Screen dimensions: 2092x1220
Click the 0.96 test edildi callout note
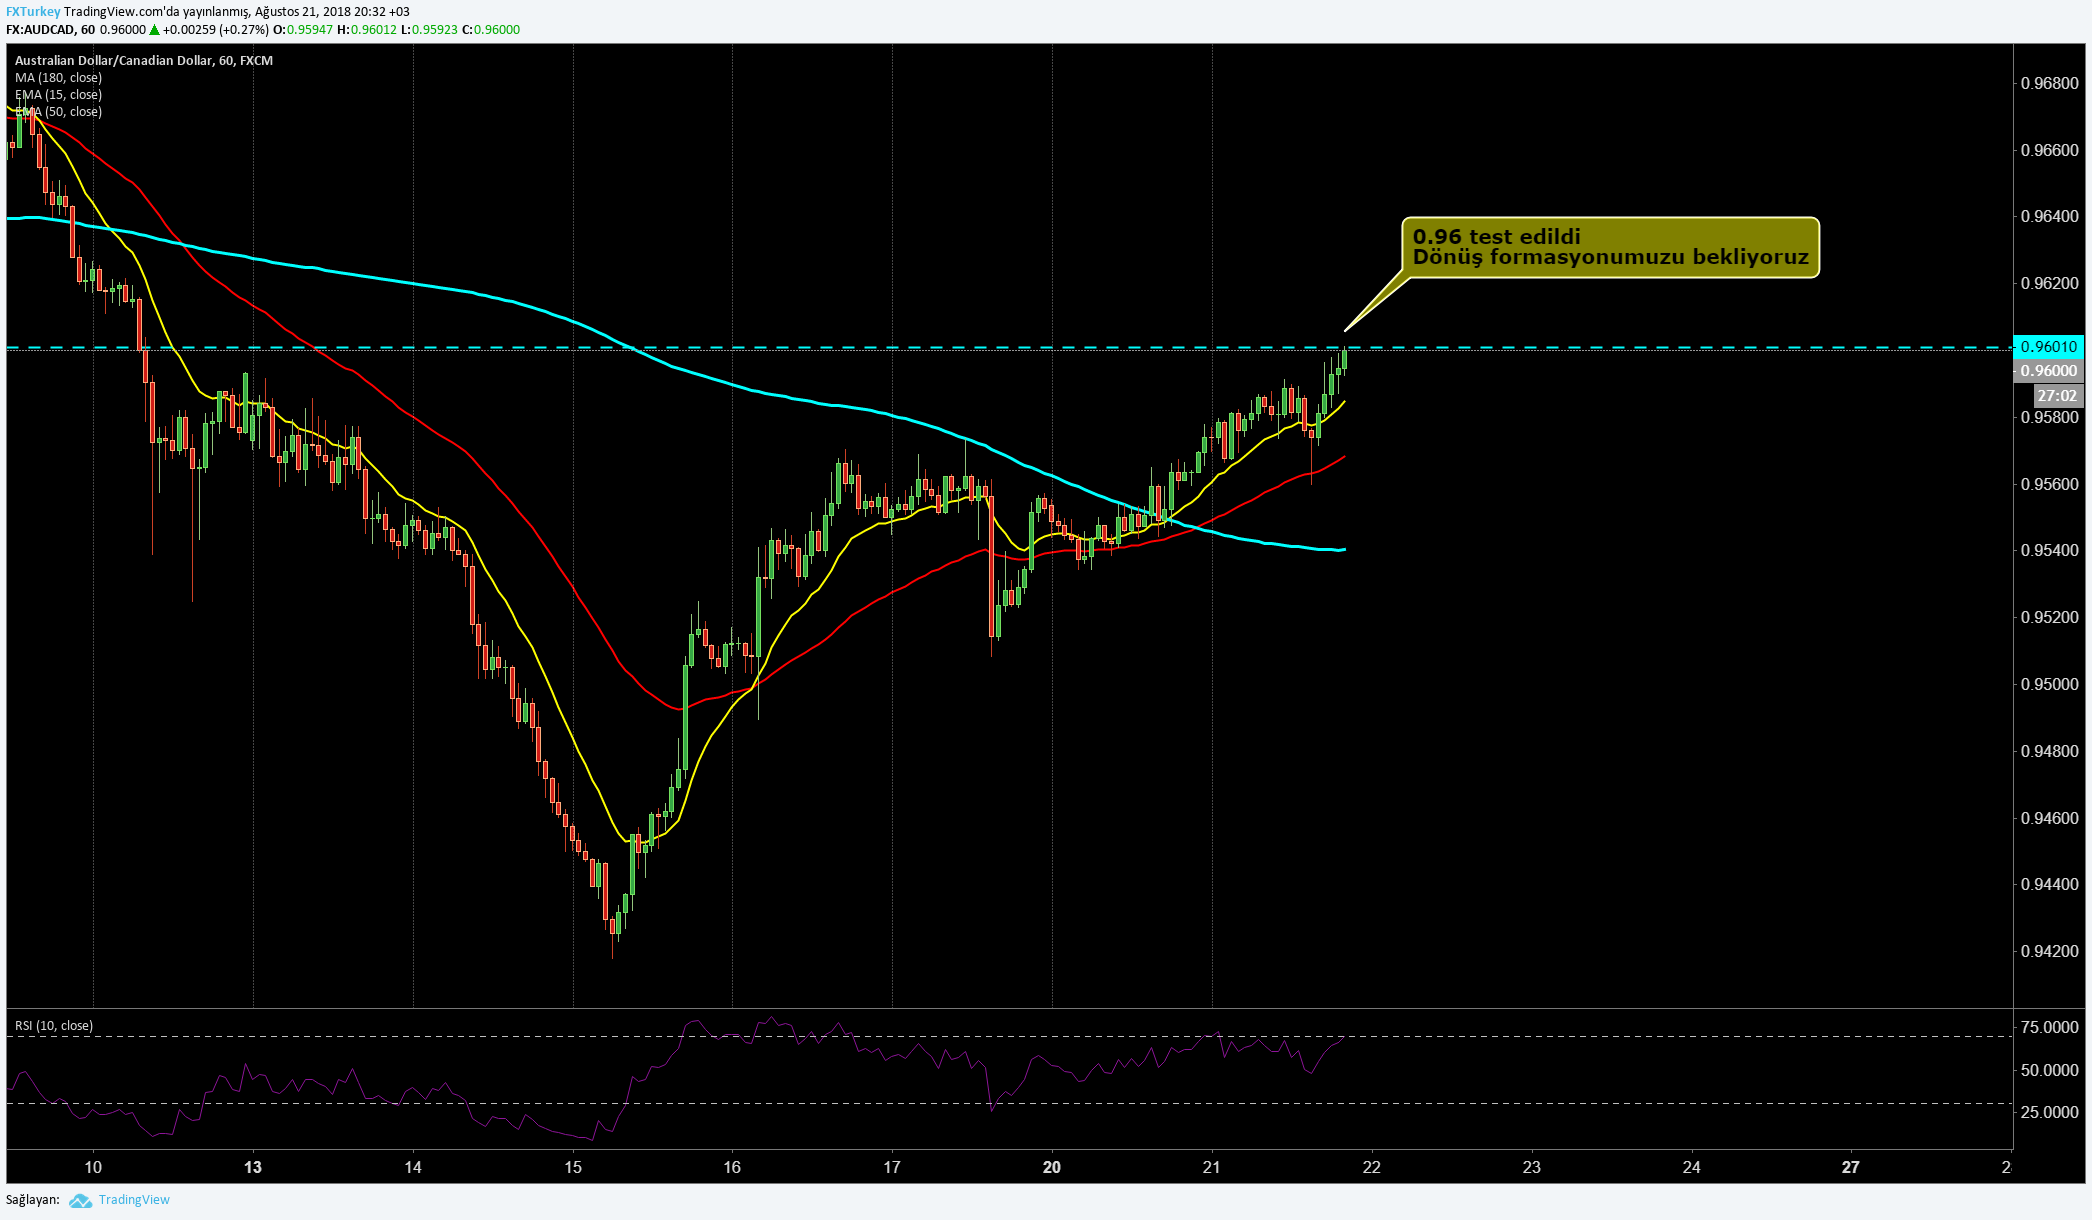click(1610, 247)
